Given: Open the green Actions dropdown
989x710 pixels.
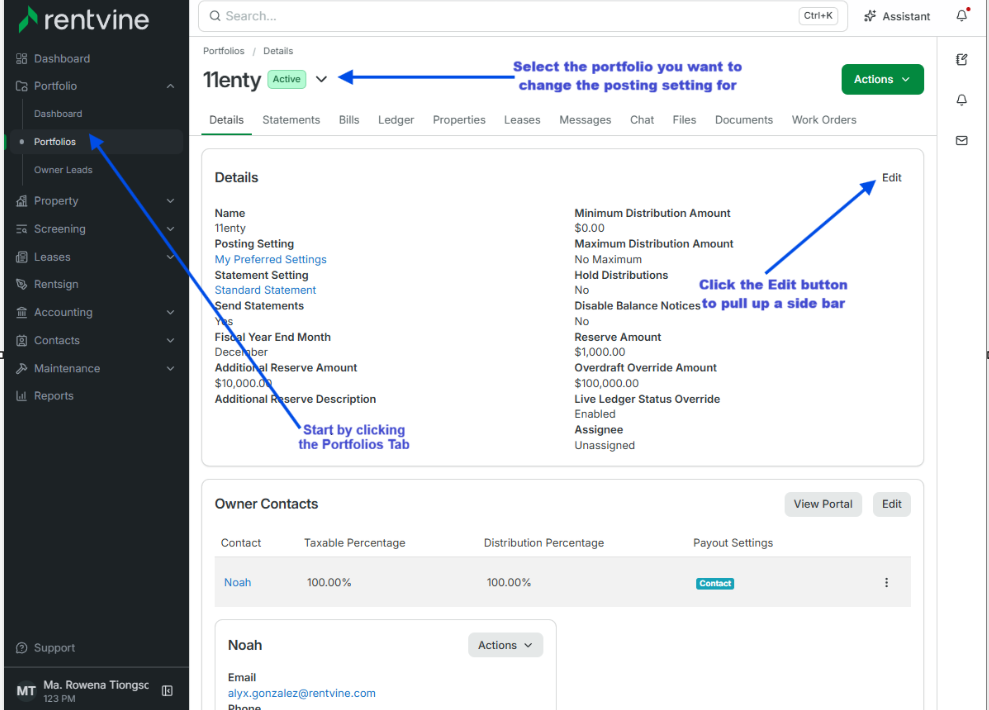Looking at the screenshot, I should (x=882, y=79).
